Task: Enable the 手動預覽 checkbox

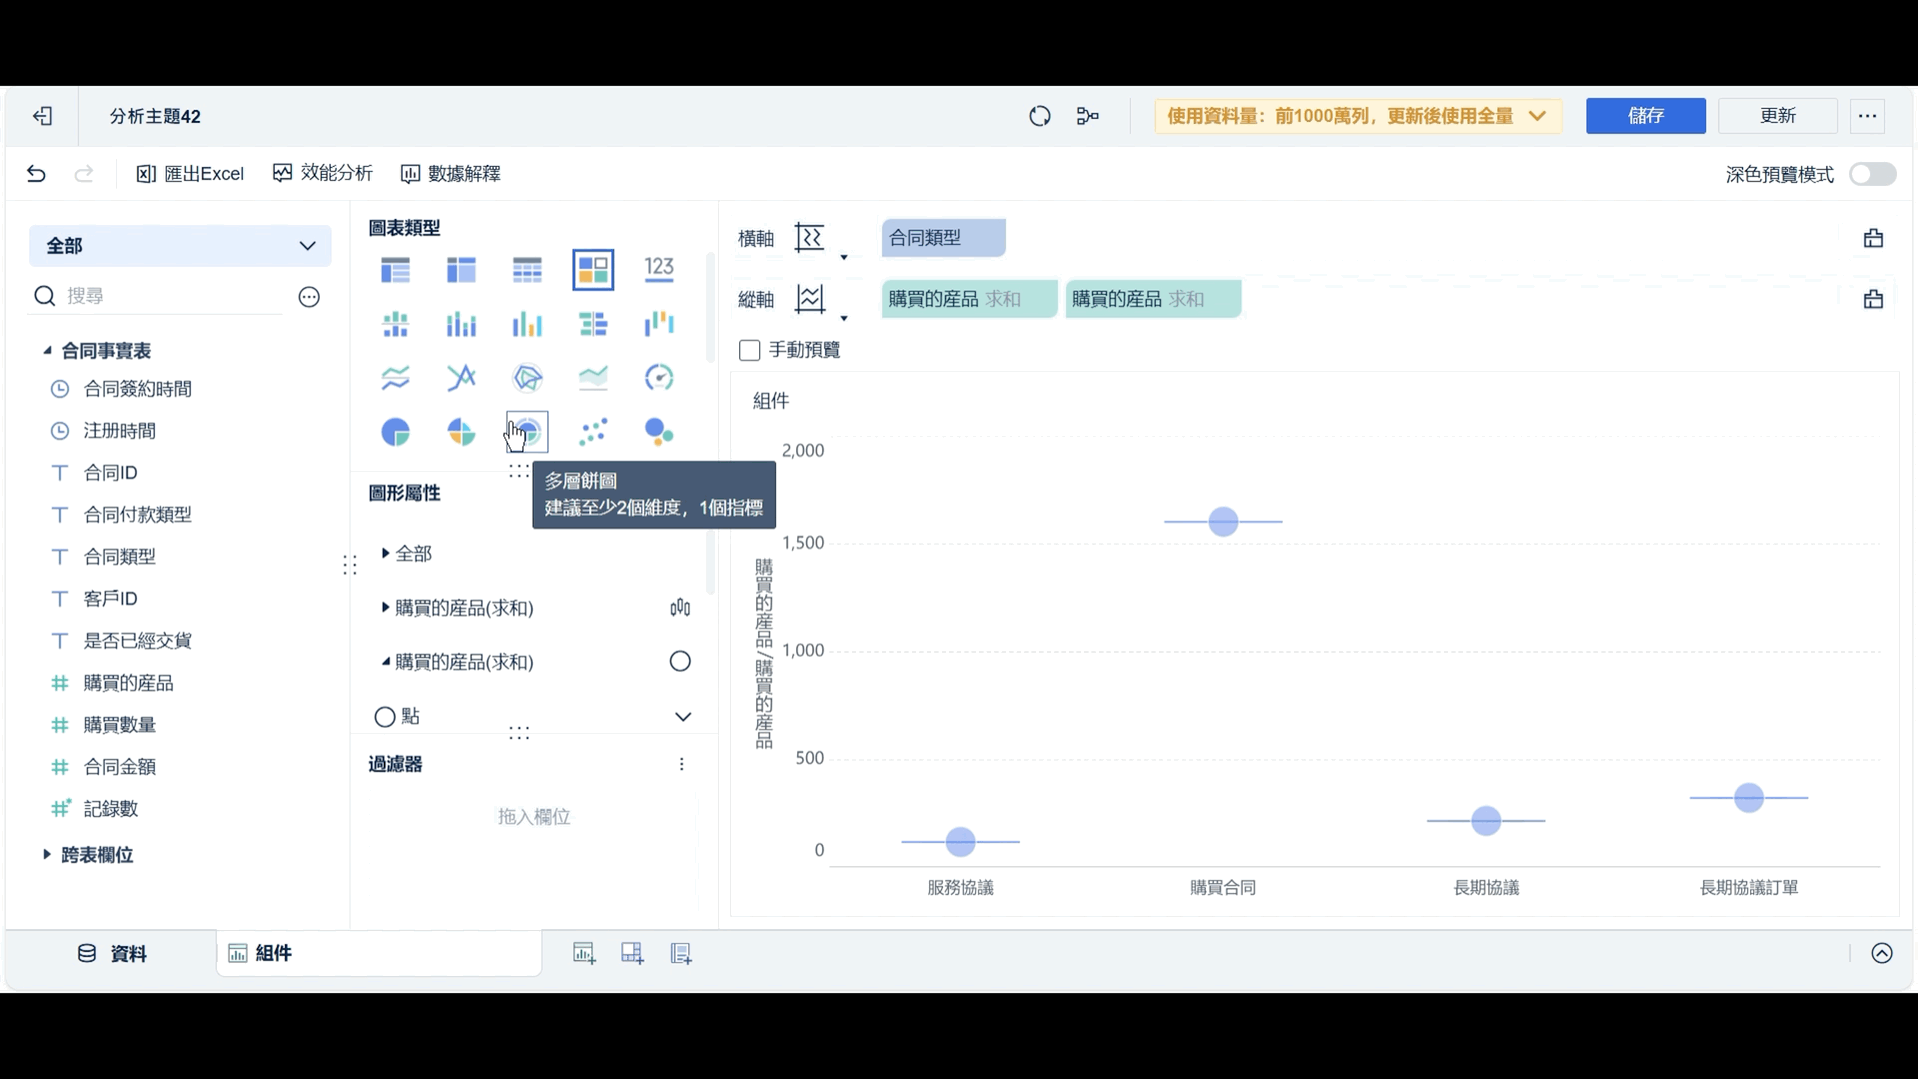Action: pos(749,350)
